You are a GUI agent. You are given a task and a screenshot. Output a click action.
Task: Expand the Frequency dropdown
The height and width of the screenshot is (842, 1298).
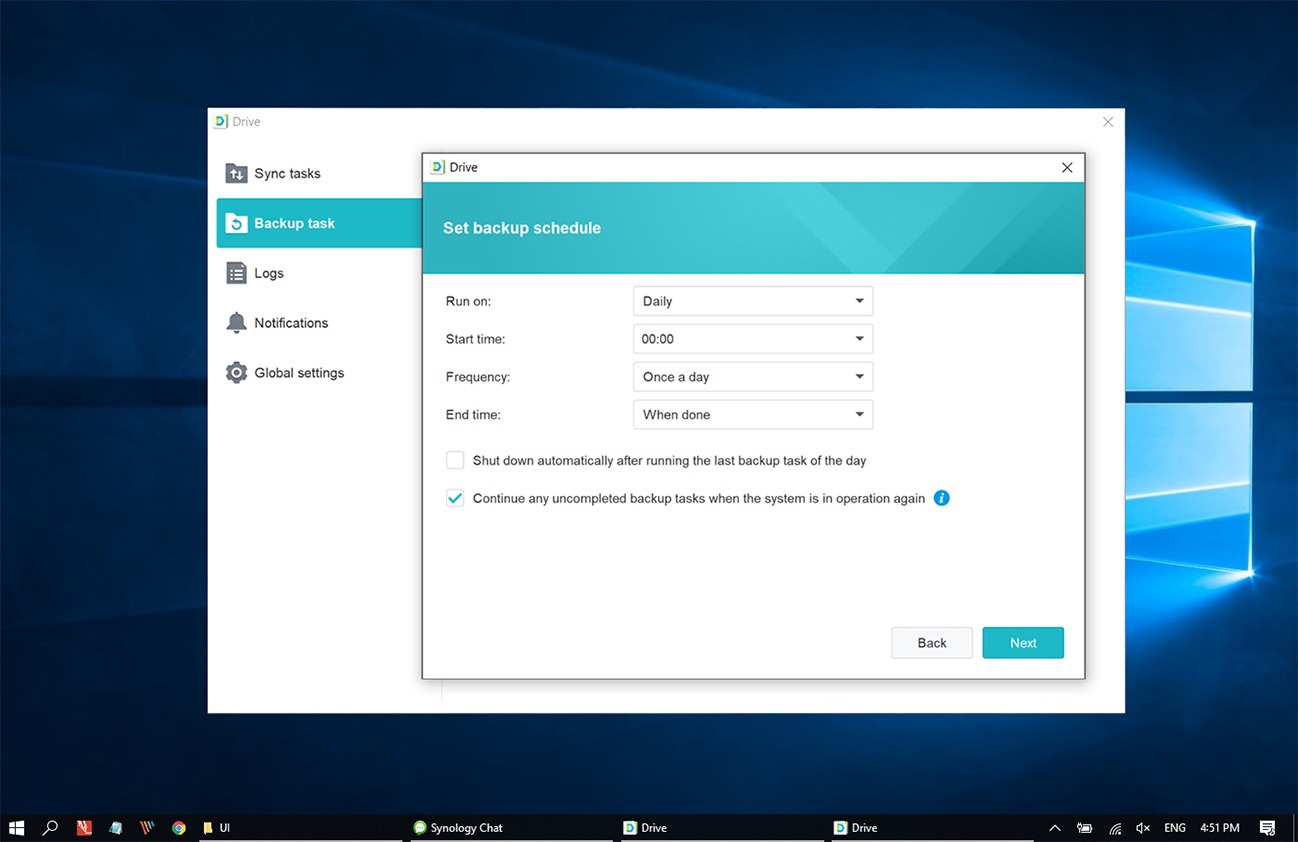coord(753,377)
